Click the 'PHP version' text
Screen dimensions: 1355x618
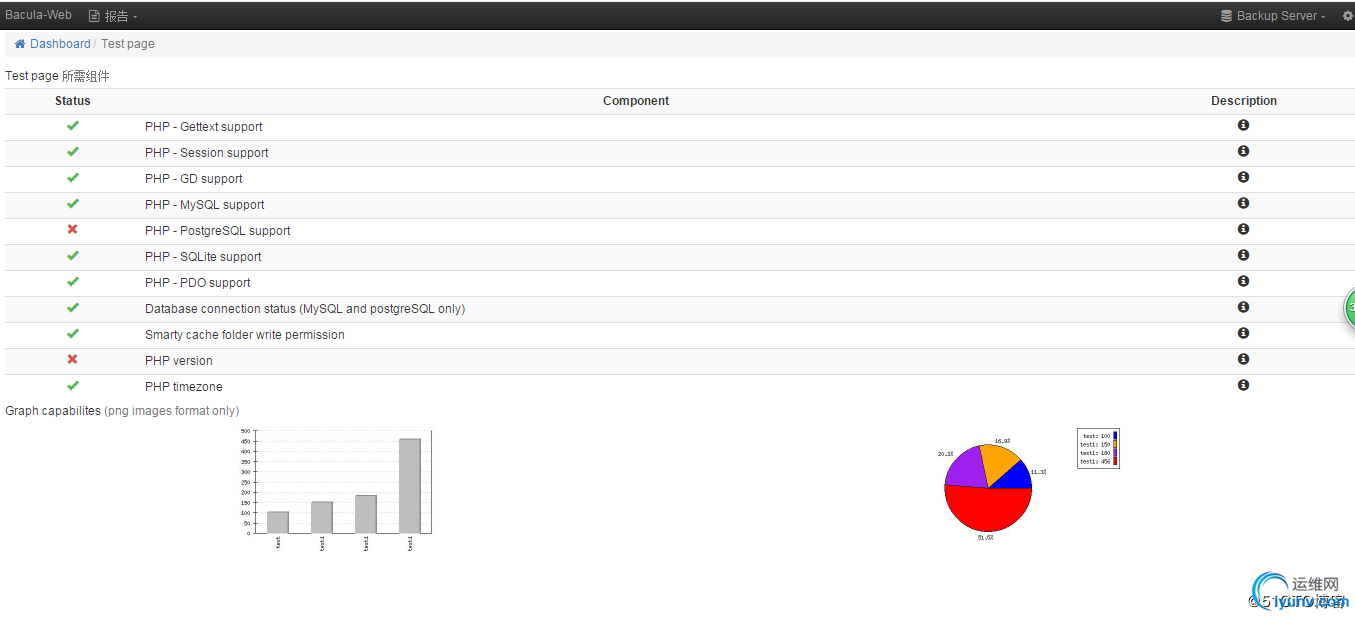179,361
